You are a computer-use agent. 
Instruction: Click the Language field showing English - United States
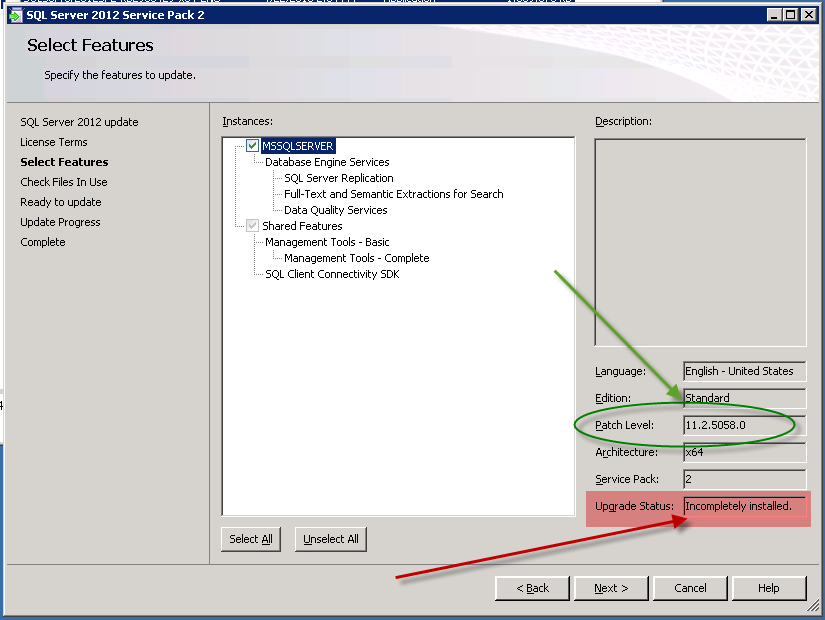point(744,371)
